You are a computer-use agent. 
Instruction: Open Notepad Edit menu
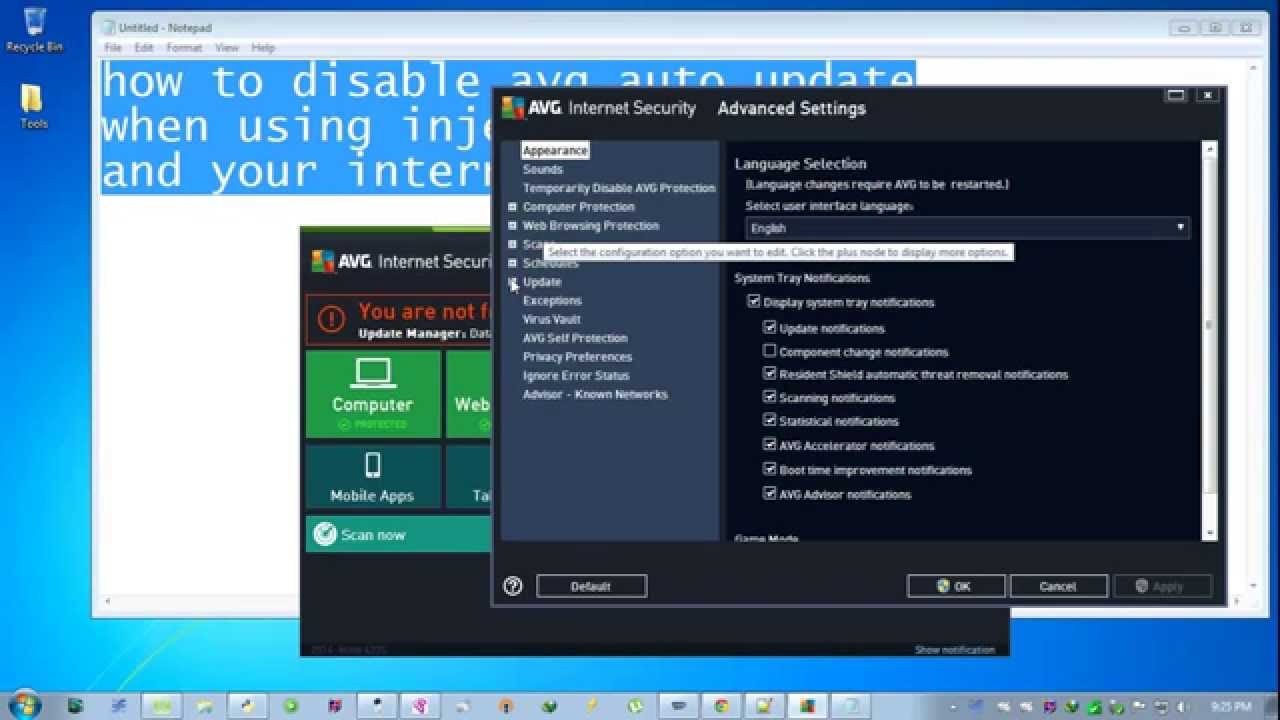tap(144, 48)
